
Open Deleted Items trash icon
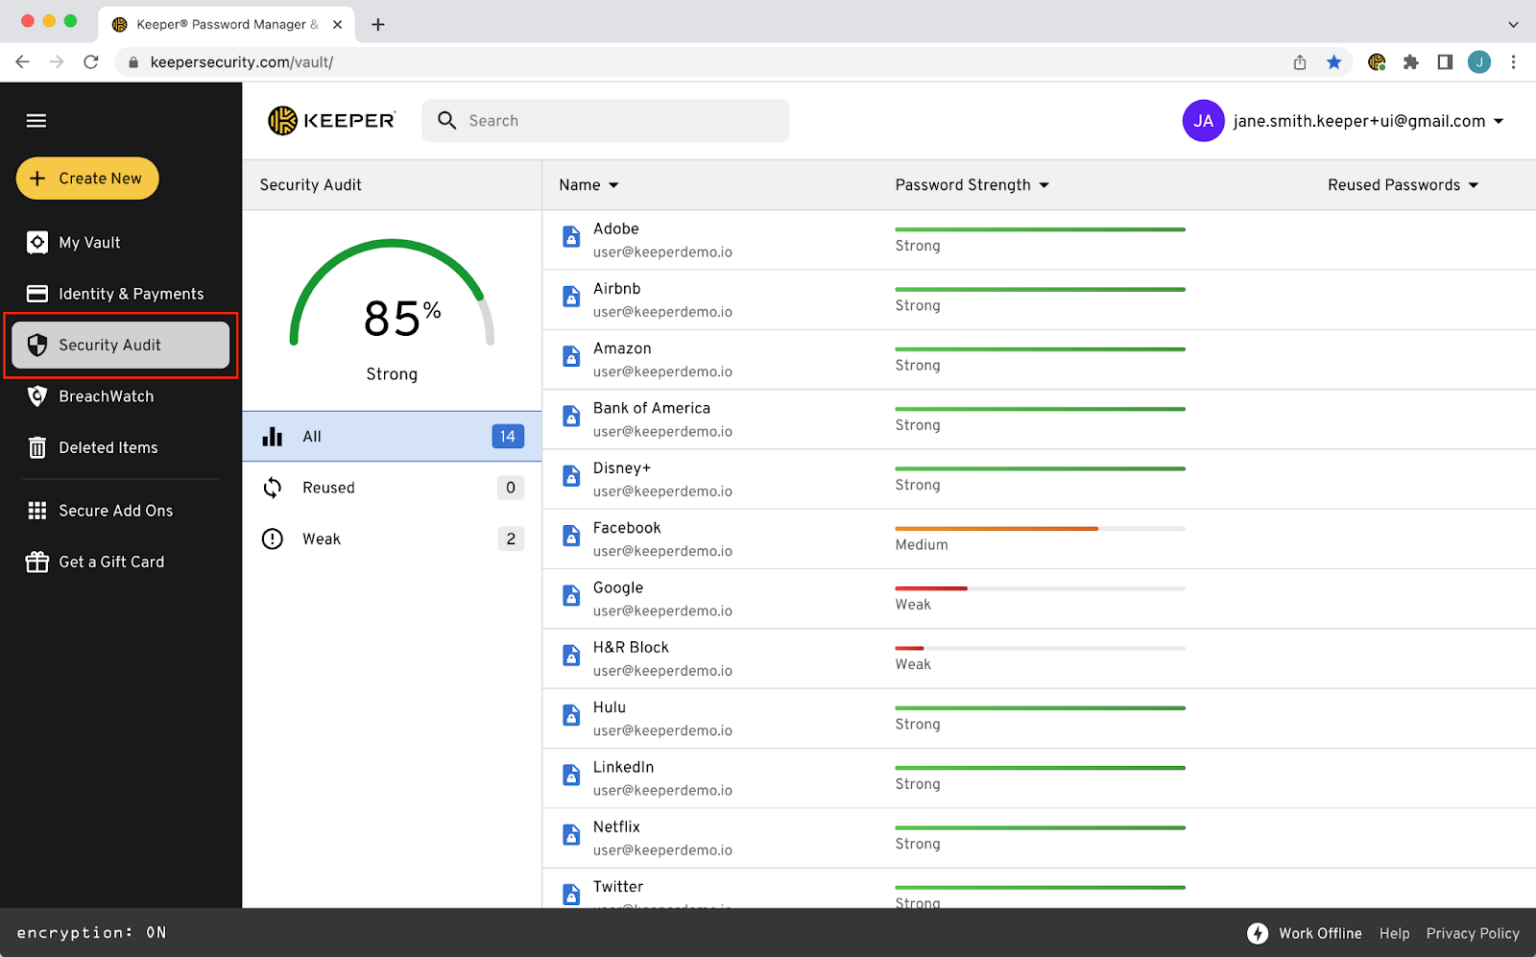37,447
